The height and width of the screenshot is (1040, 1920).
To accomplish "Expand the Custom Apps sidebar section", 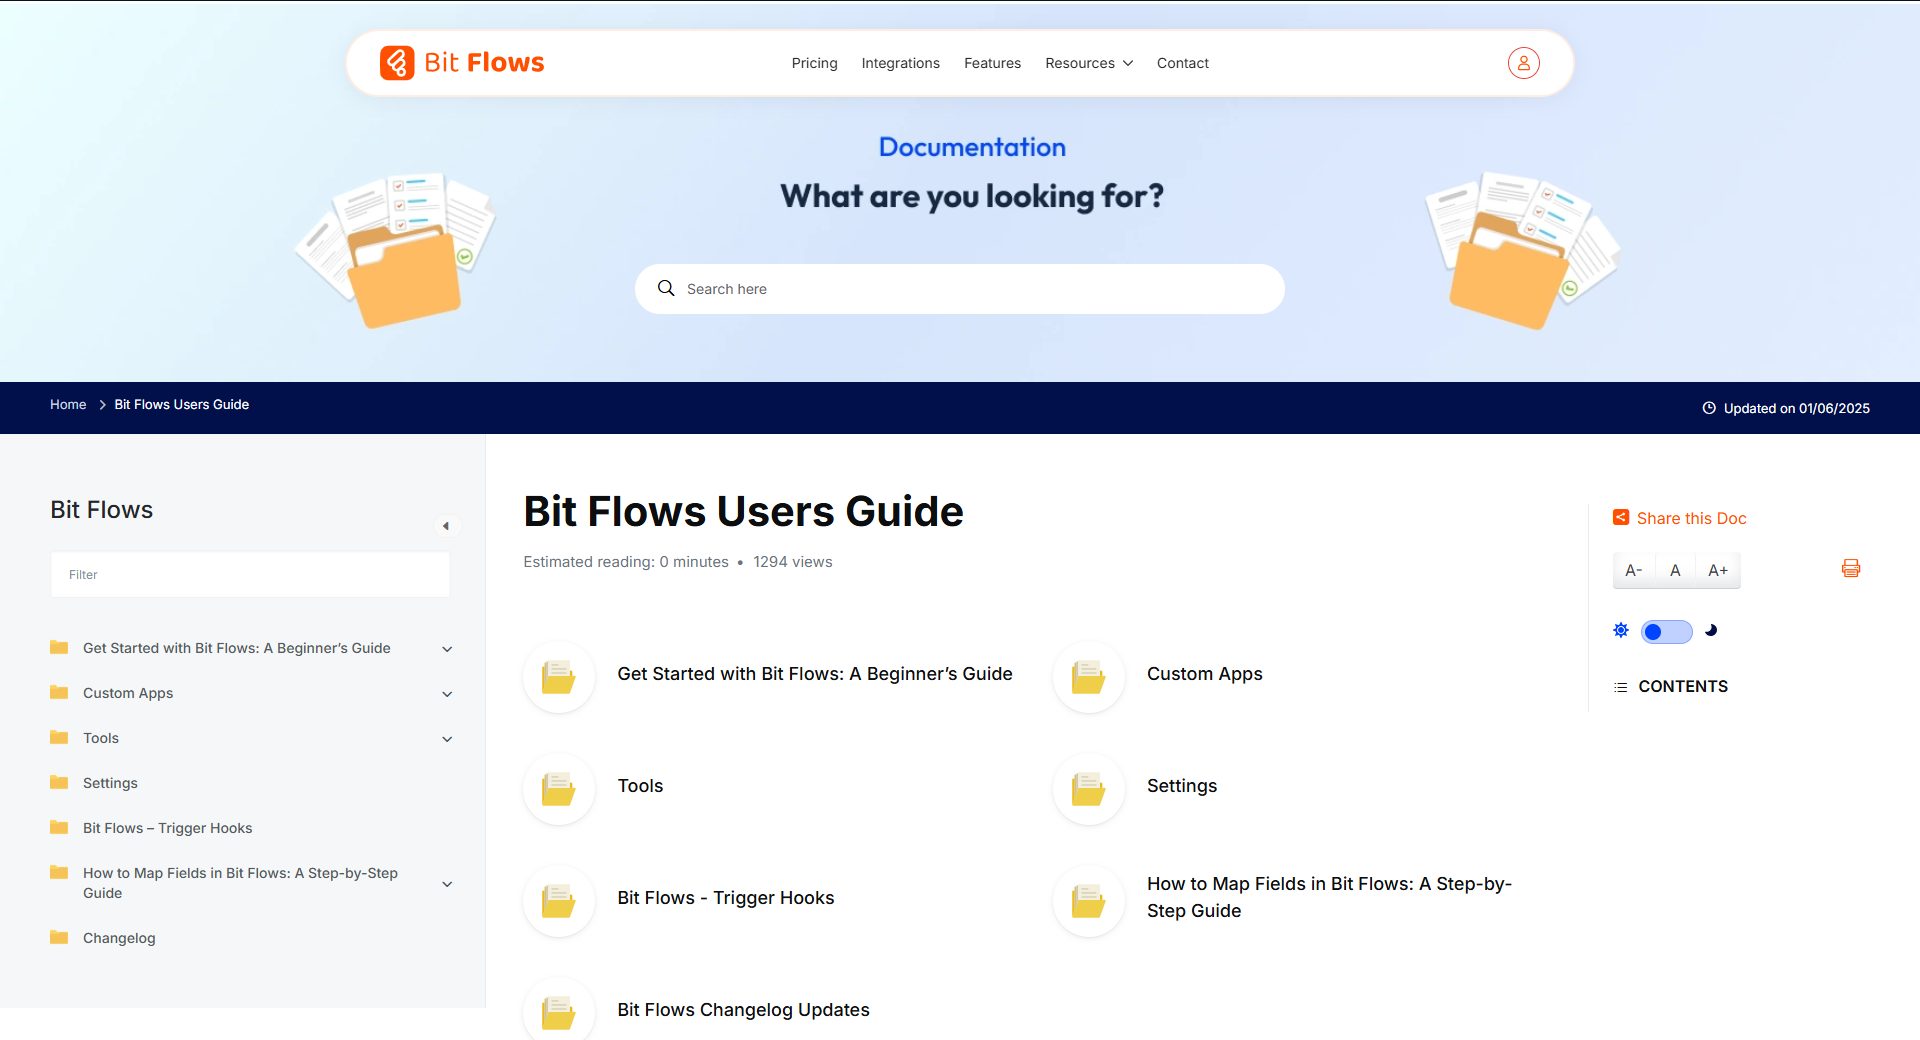I will click(446, 694).
